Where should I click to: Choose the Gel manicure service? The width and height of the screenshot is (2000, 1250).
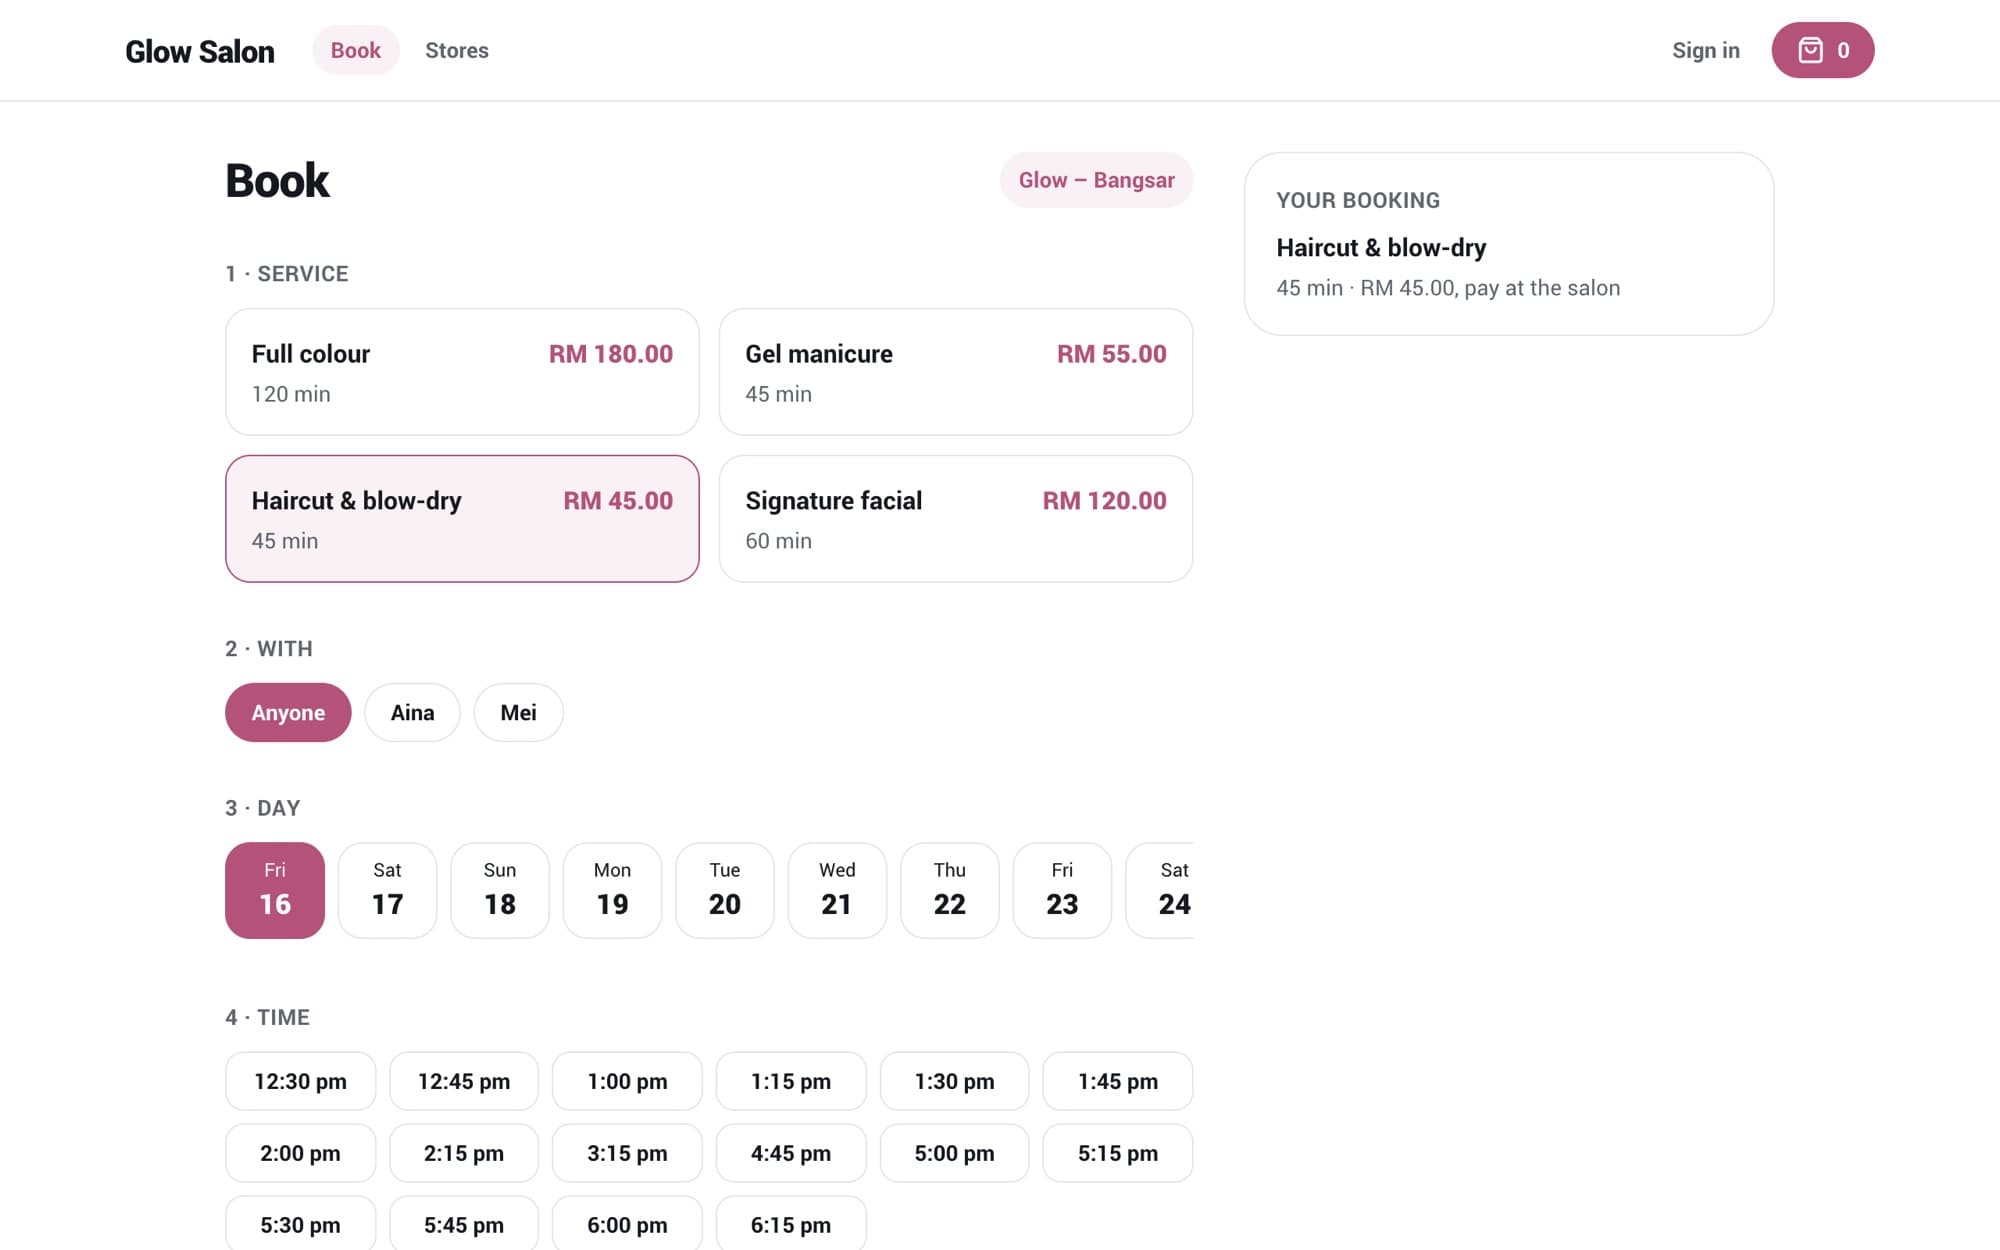pos(955,372)
